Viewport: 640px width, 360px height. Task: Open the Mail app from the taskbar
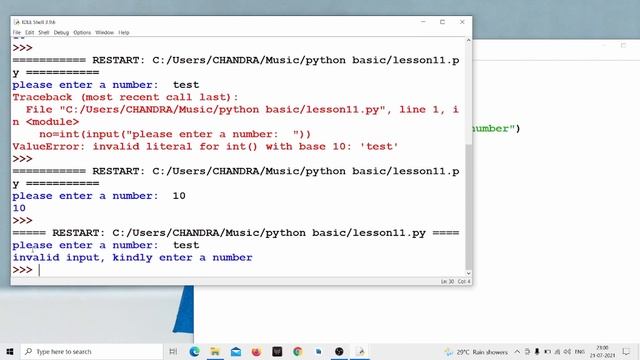point(236,351)
